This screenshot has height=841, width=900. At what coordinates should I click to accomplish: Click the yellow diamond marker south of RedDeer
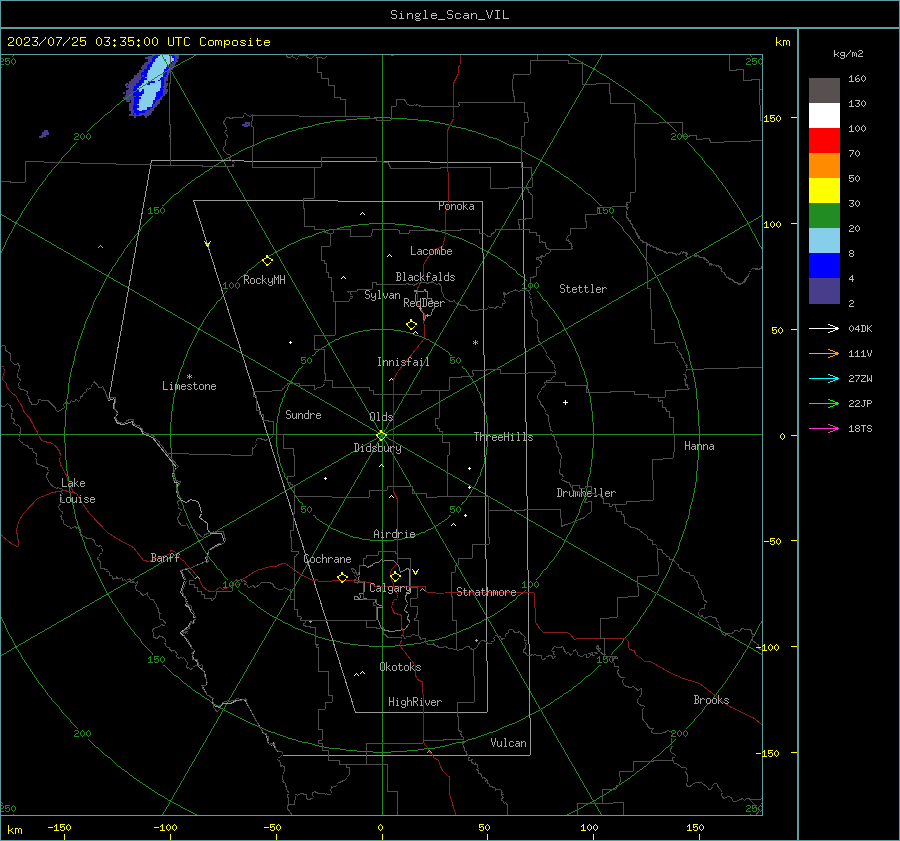click(411, 325)
